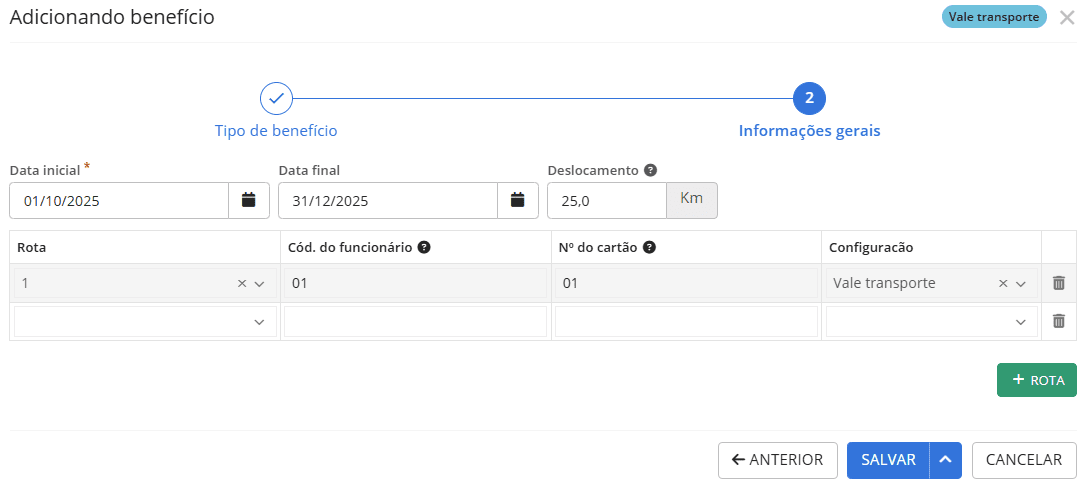The height and width of the screenshot is (484, 1087).
Task: Click the Salvar button
Action: click(x=888, y=460)
